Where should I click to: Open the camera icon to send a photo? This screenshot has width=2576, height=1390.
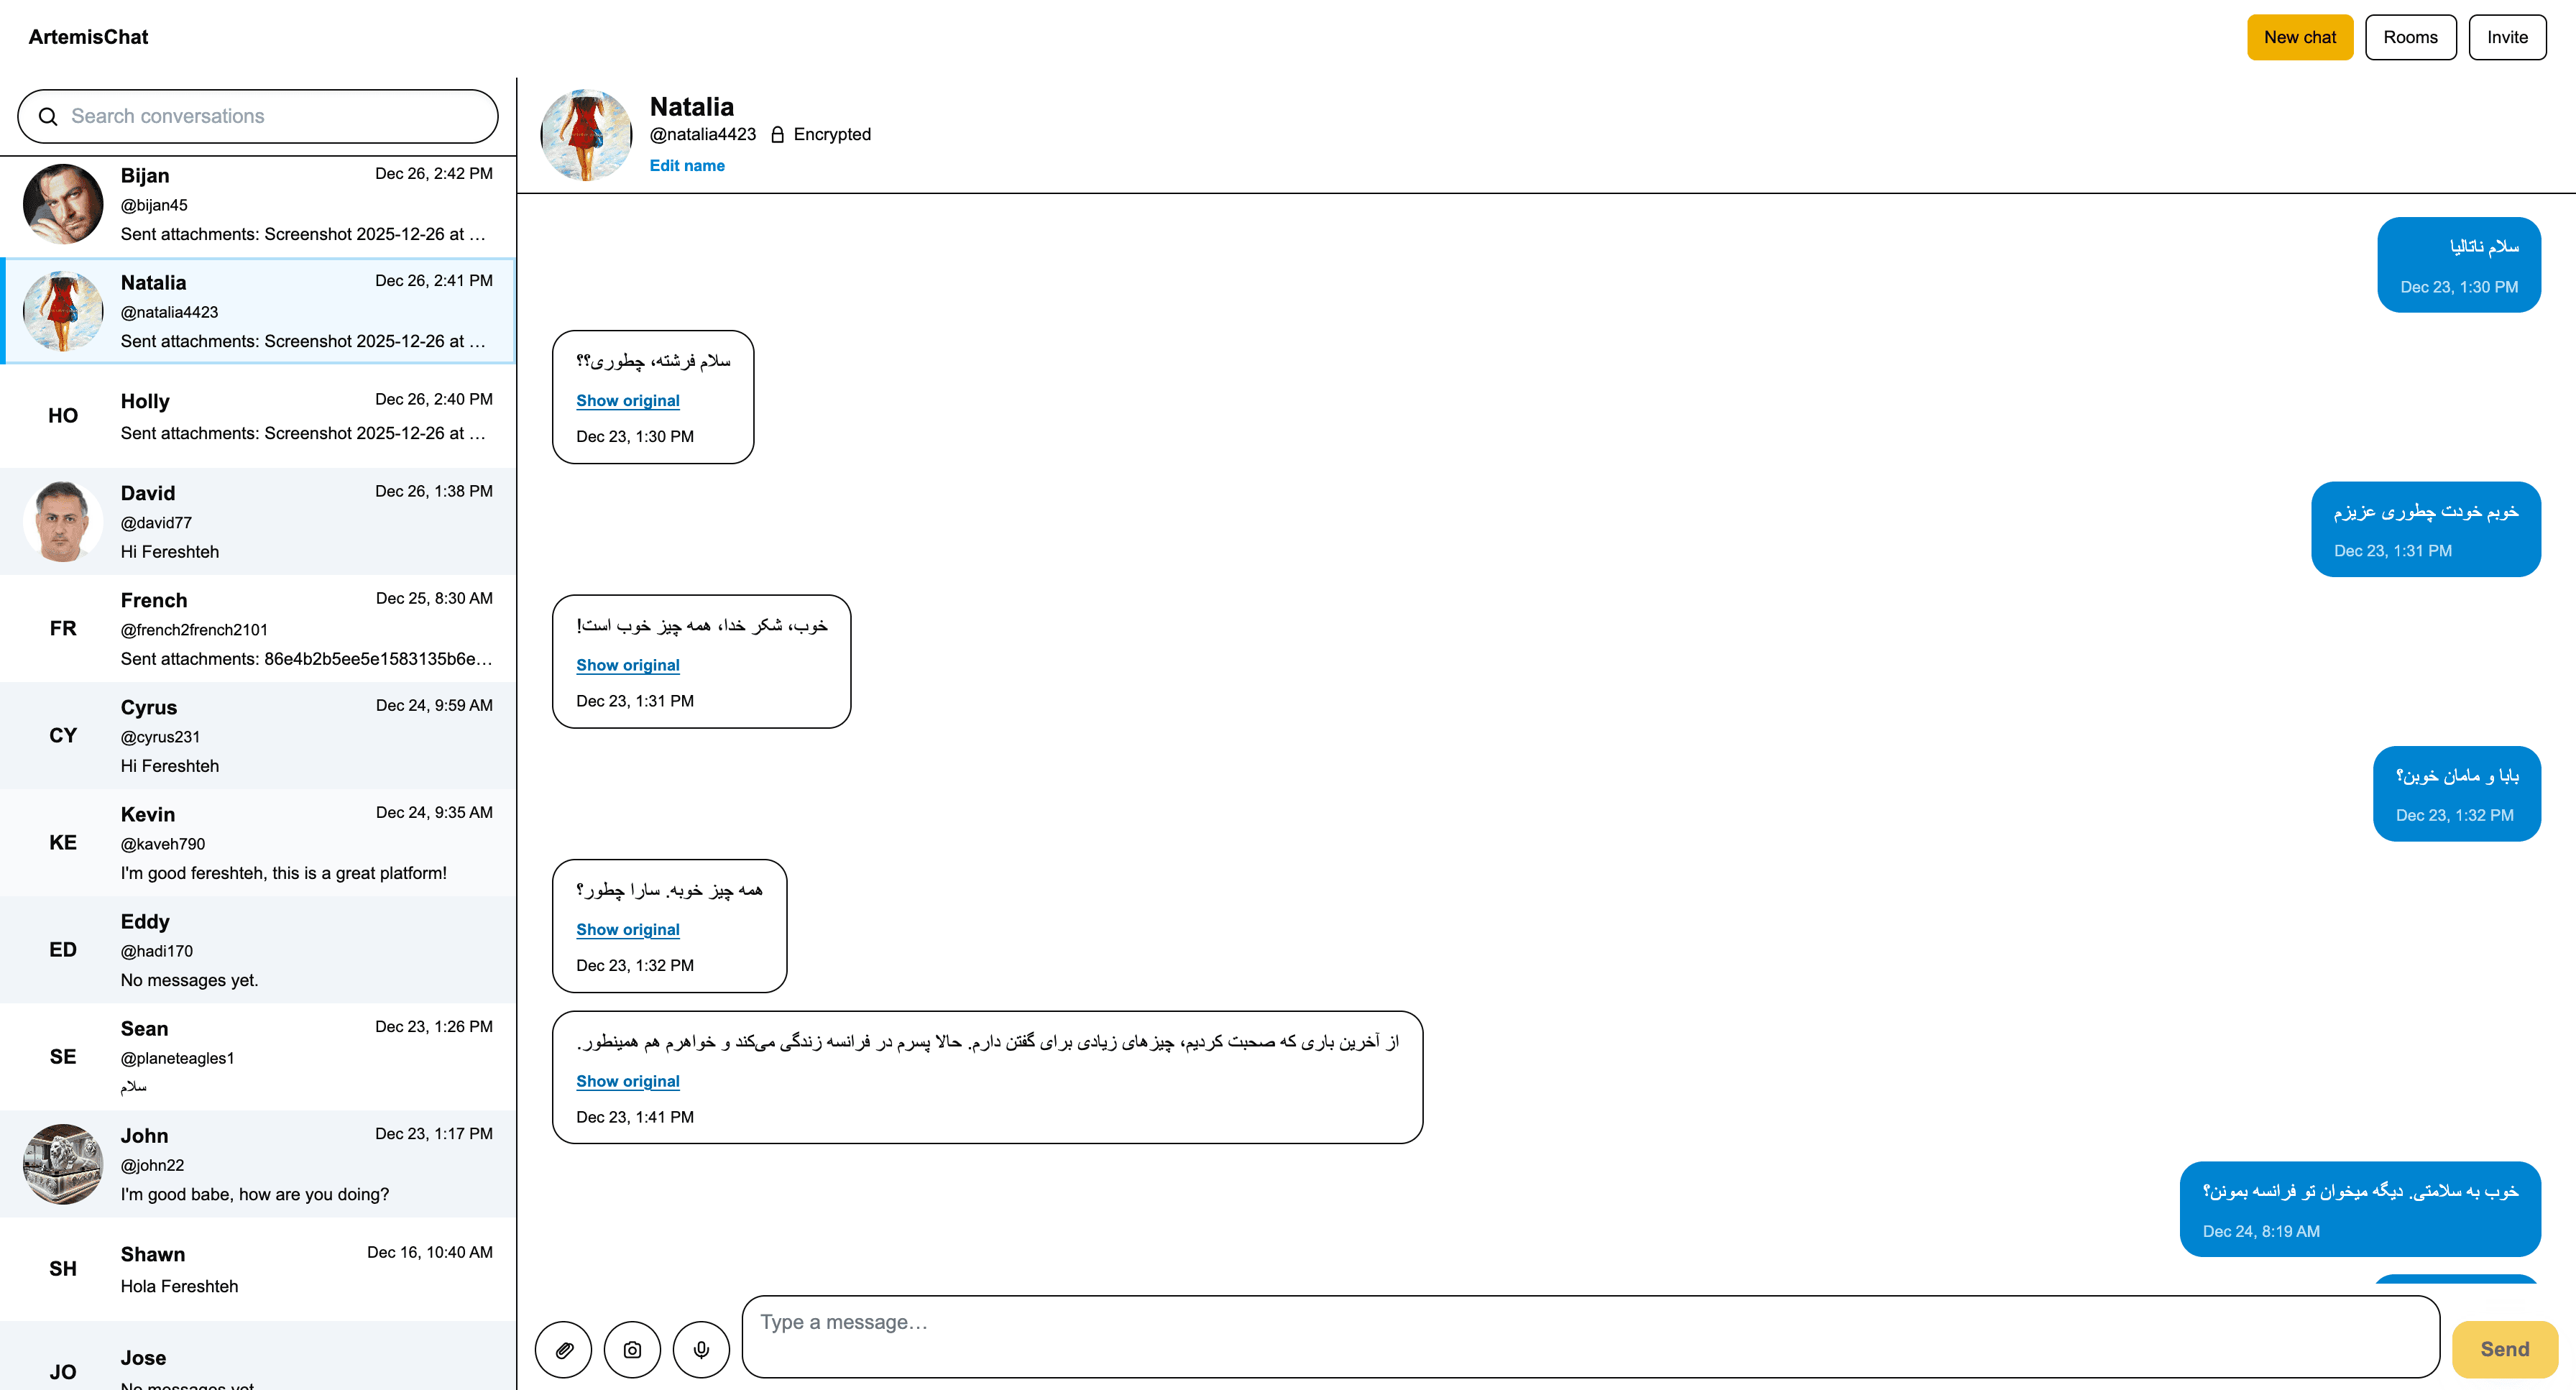(x=632, y=1348)
